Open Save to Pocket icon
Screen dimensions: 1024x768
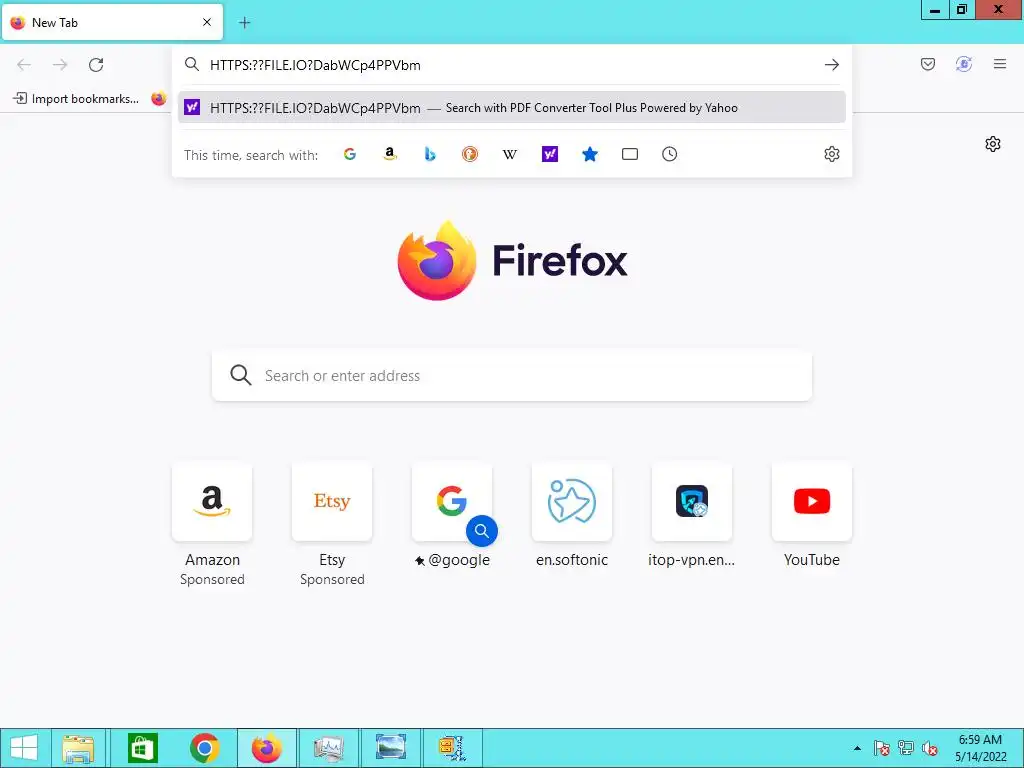coord(927,64)
